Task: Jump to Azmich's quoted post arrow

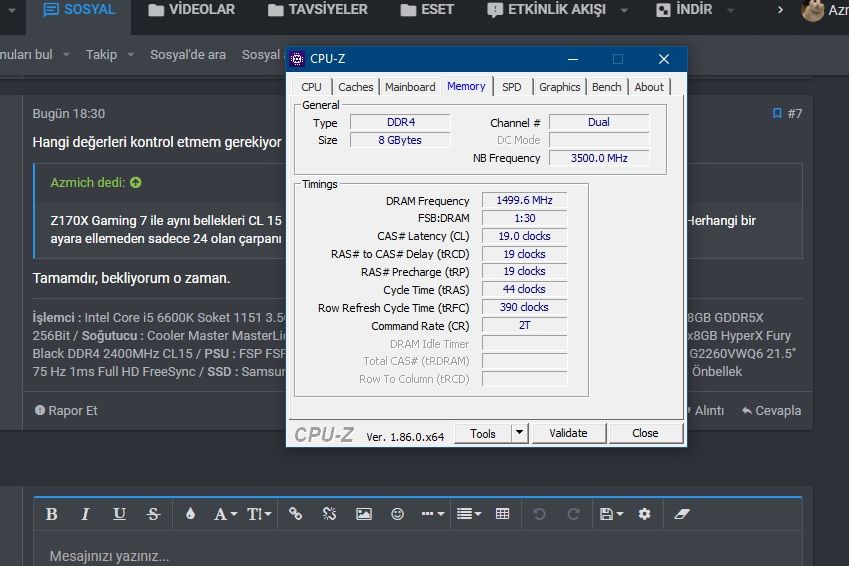Action: coord(136,183)
